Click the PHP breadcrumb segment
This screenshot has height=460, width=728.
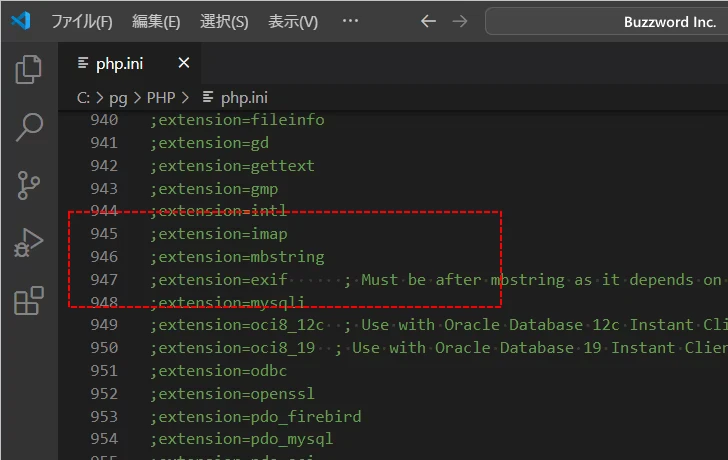(x=161, y=98)
